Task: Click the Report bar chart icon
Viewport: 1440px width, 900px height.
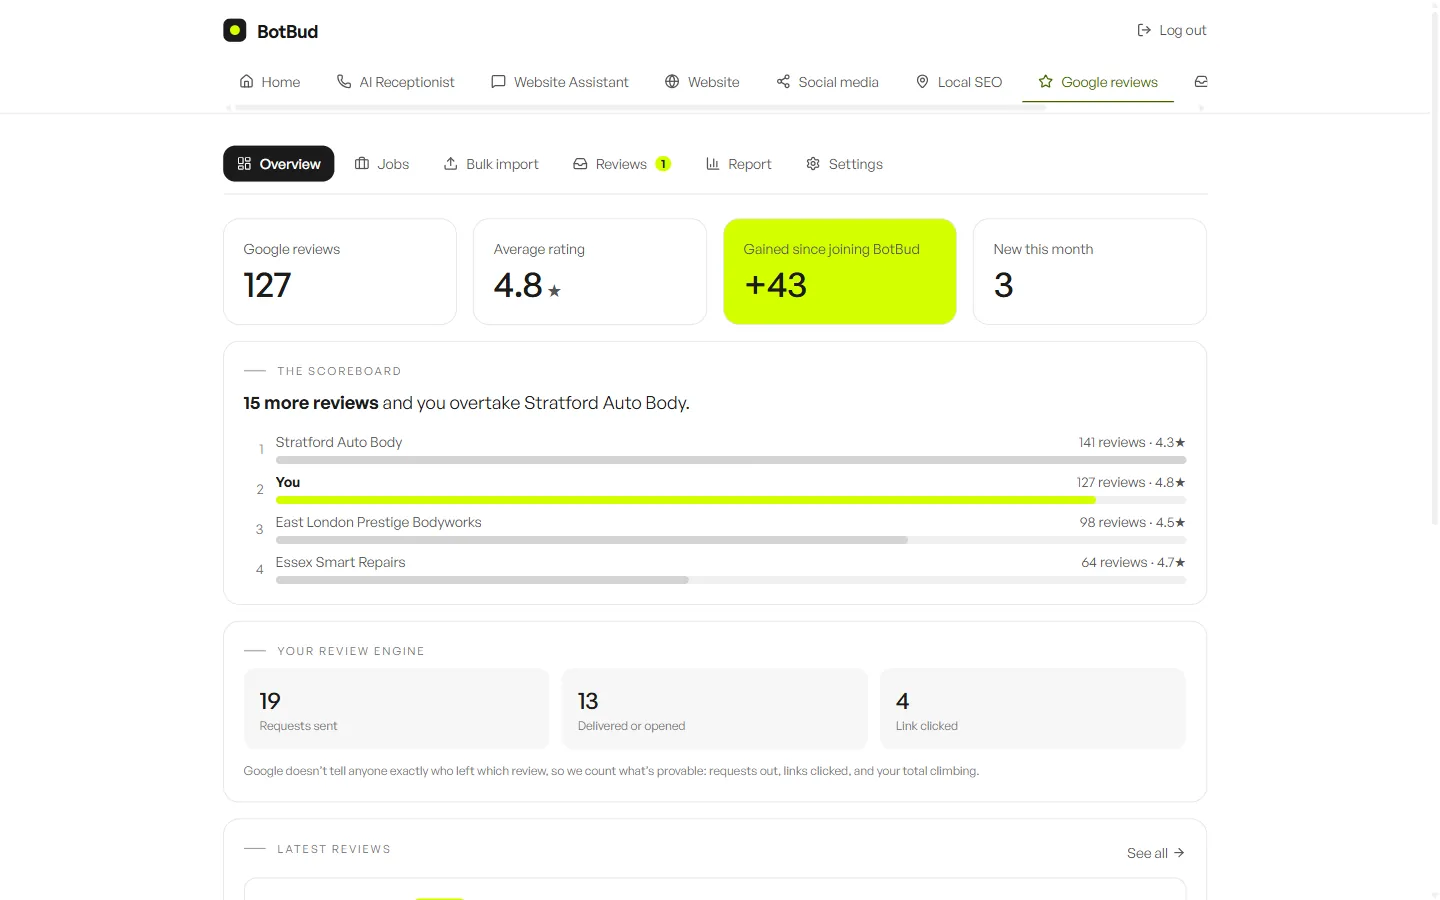Action: point(713,163)
